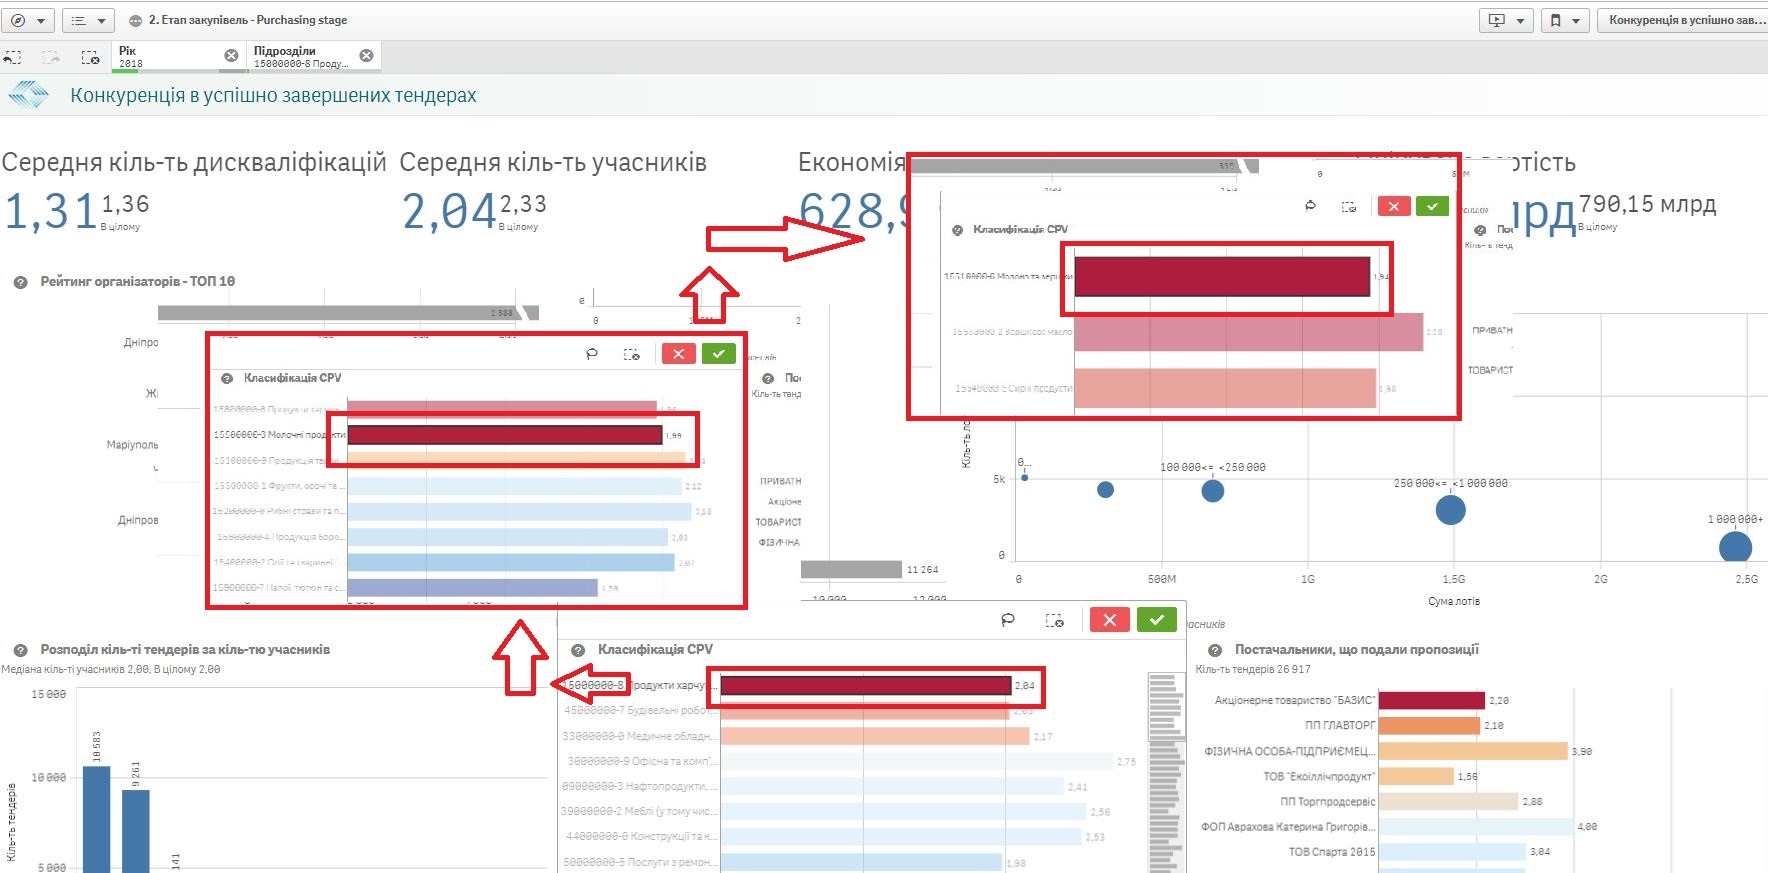Open sheet selector Конкуренція в успішно зав…
Screen dimensions: 1768x873
pos(1682,20)
